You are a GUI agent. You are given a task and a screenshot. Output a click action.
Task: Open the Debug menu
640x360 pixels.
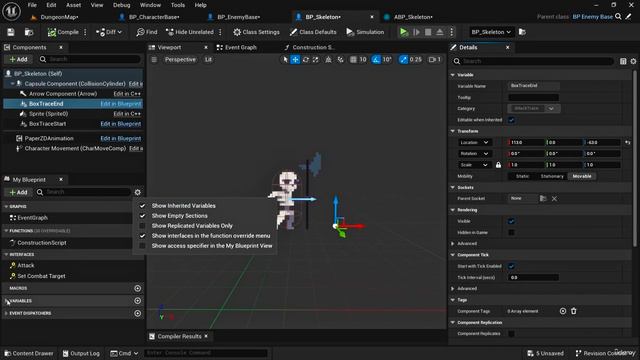click(121, 5)
